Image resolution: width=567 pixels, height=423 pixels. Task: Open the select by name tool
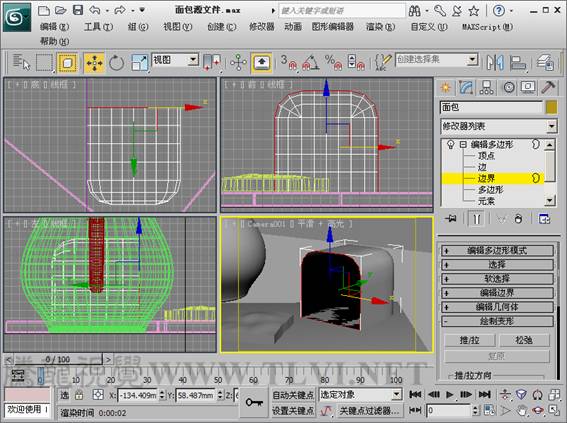[x=22, y=62]
